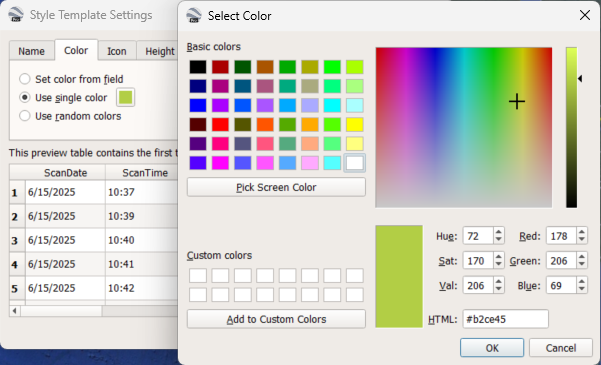Viewport: 601px width, 365px height.
Task: Cancel the Select Color dialog
Action: [x=561, y=348]
